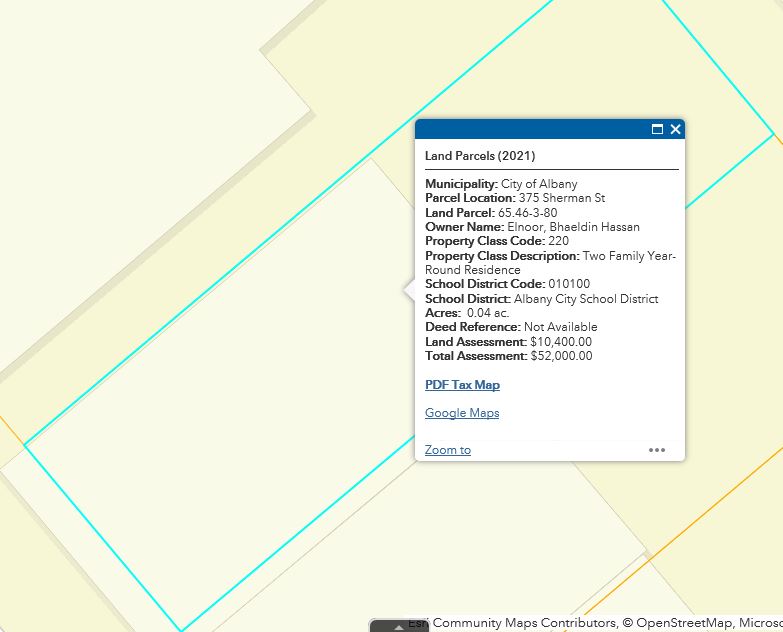783x632 pixels.
Task: Click the Land Parcels (2021) heading
Action: [480, 156]
